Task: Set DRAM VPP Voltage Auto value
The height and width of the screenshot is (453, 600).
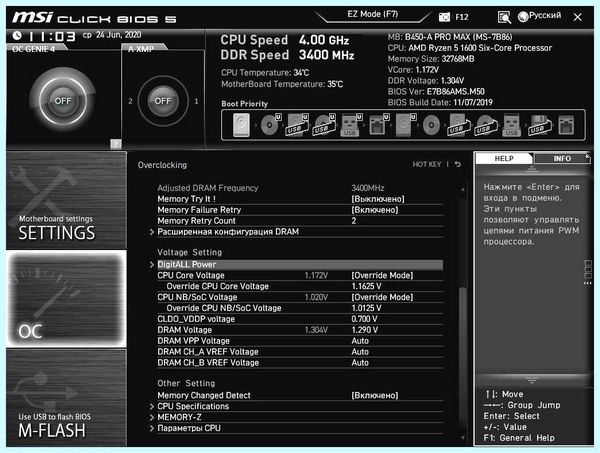Action: click(360, 341)
